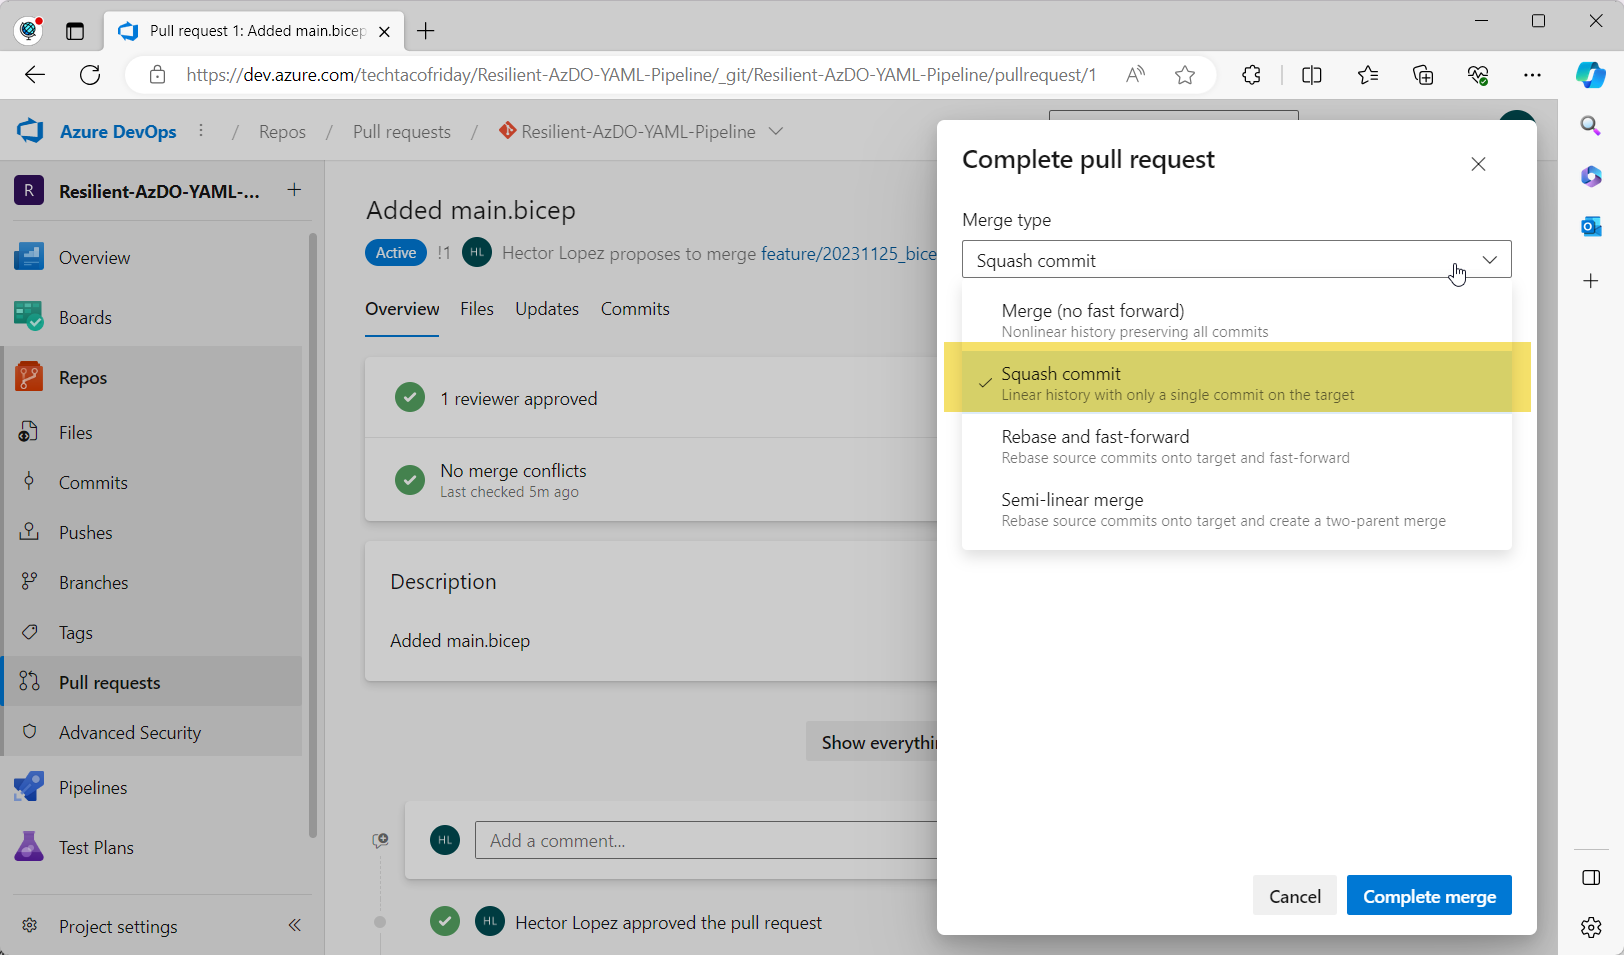Screen dimensions: 1624x955
Task: Switch to the Updates tab
Action: tap(547, 309)
